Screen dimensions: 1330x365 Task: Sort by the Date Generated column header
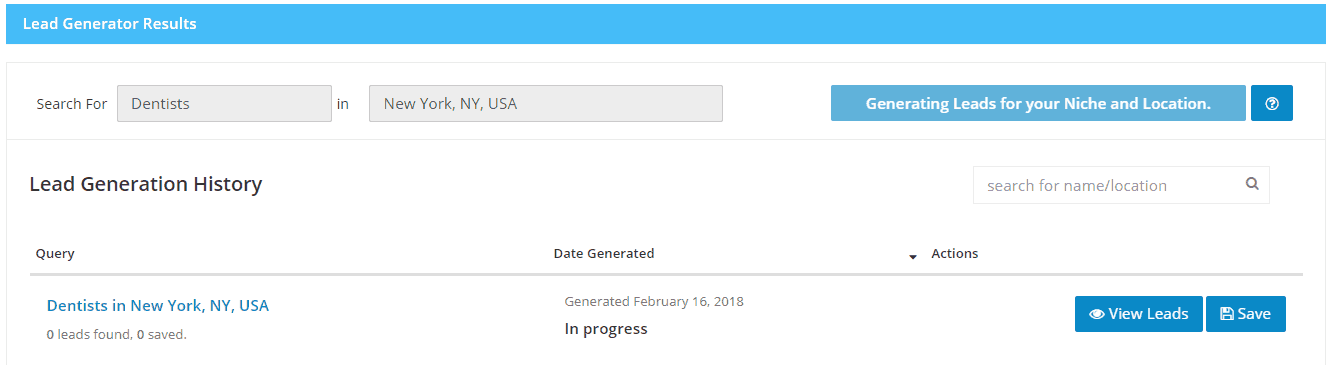tap(604, 253)
